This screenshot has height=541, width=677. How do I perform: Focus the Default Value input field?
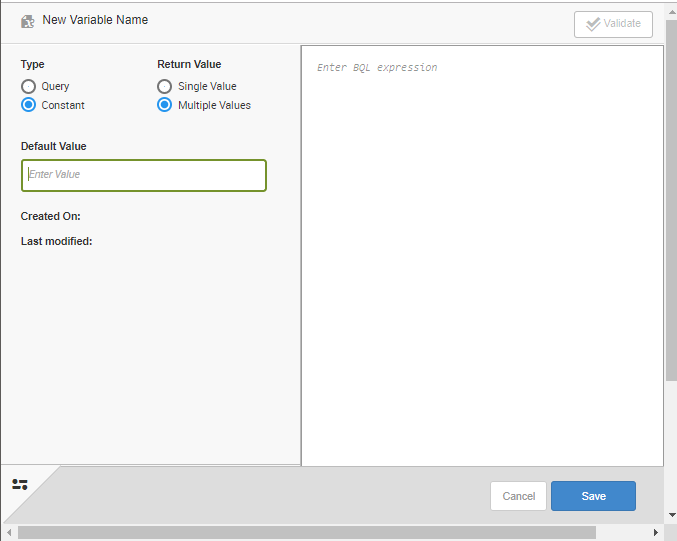(144, 175)
